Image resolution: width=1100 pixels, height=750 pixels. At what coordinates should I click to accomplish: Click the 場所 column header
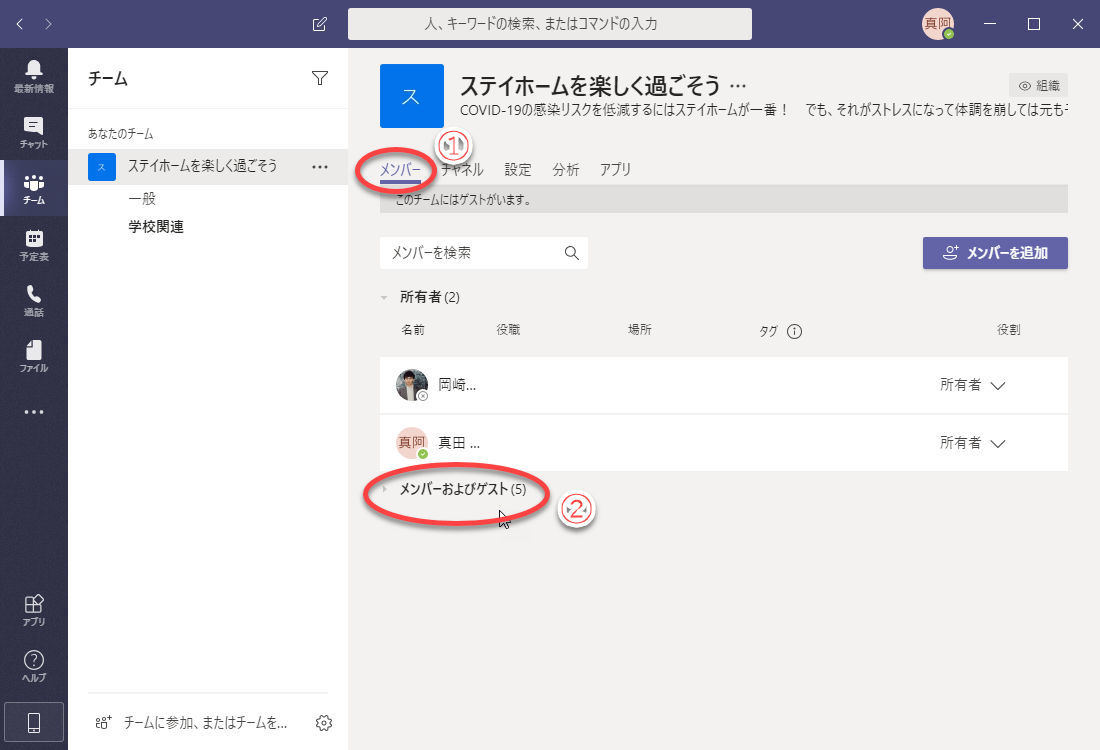point(640,330)
